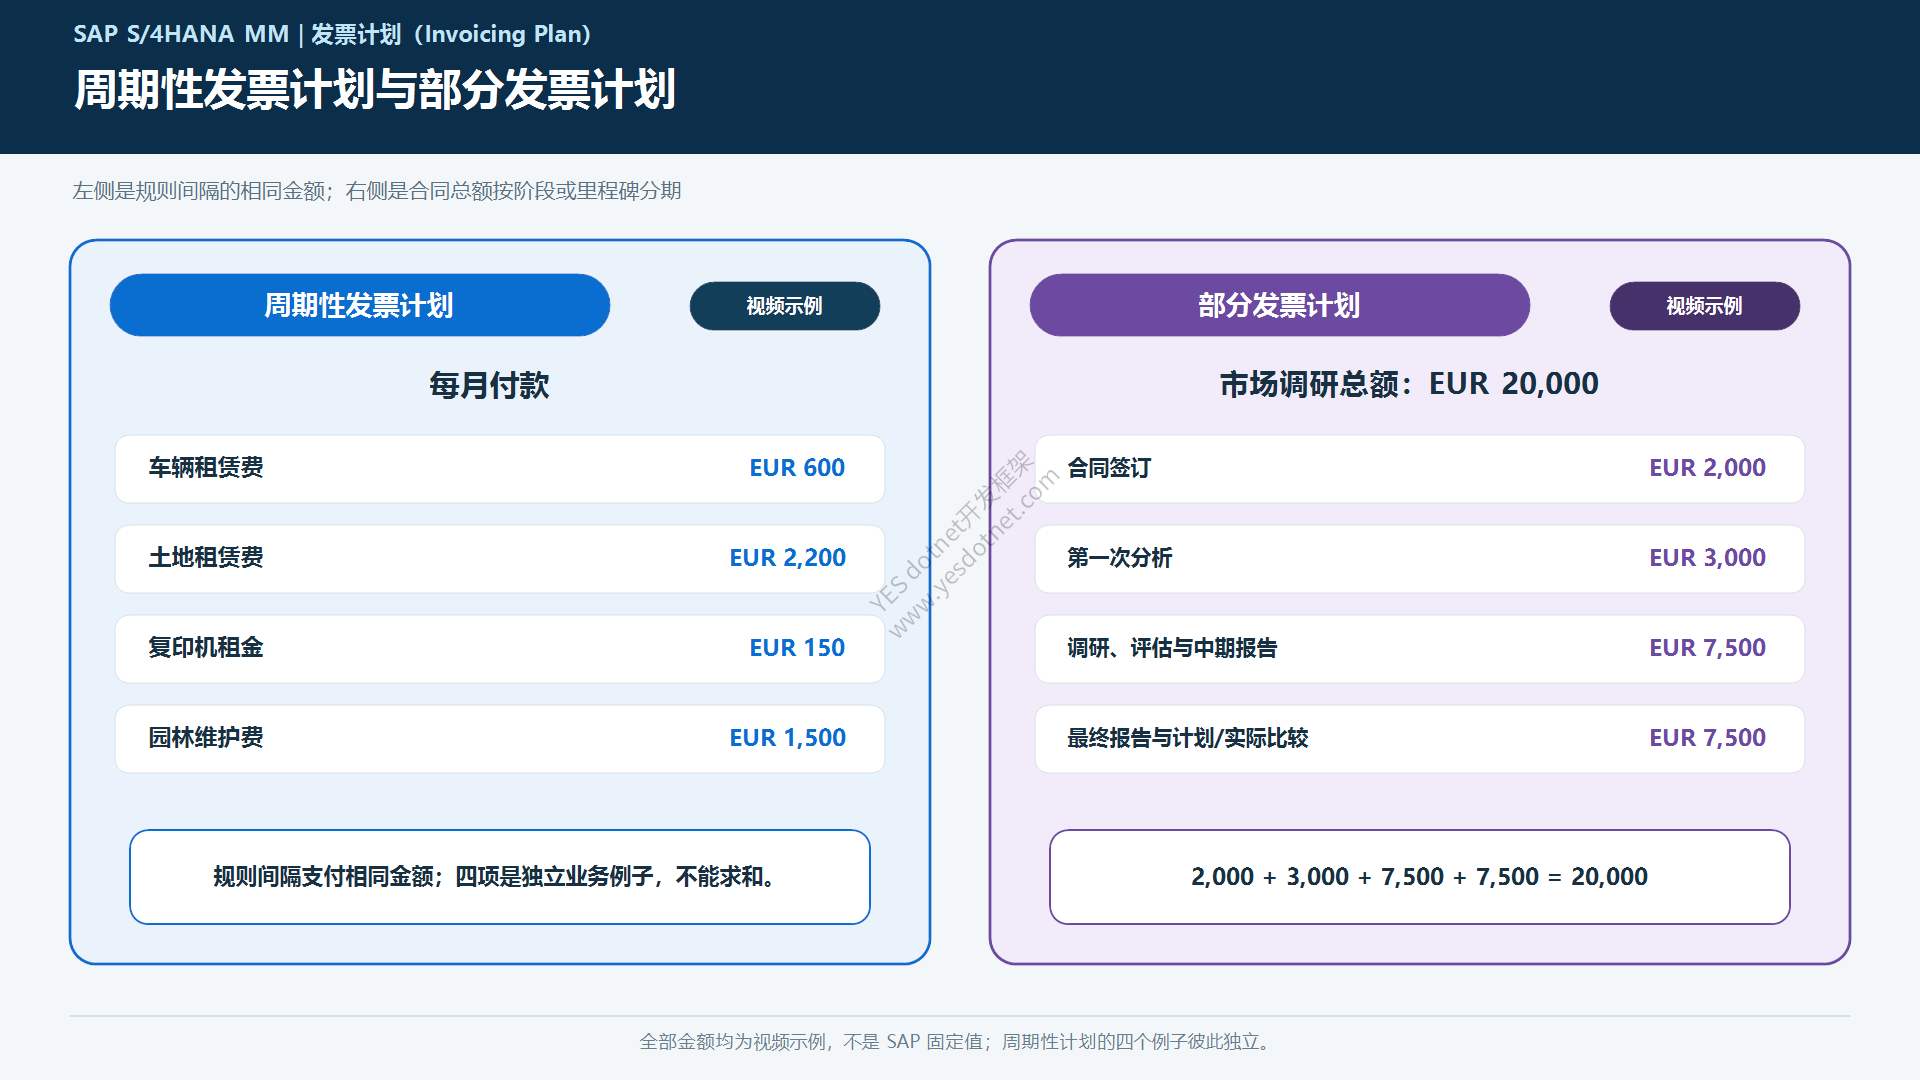Select the 车辆租赁费 row
This screenshot has width=1920, height=1080.
500,468
